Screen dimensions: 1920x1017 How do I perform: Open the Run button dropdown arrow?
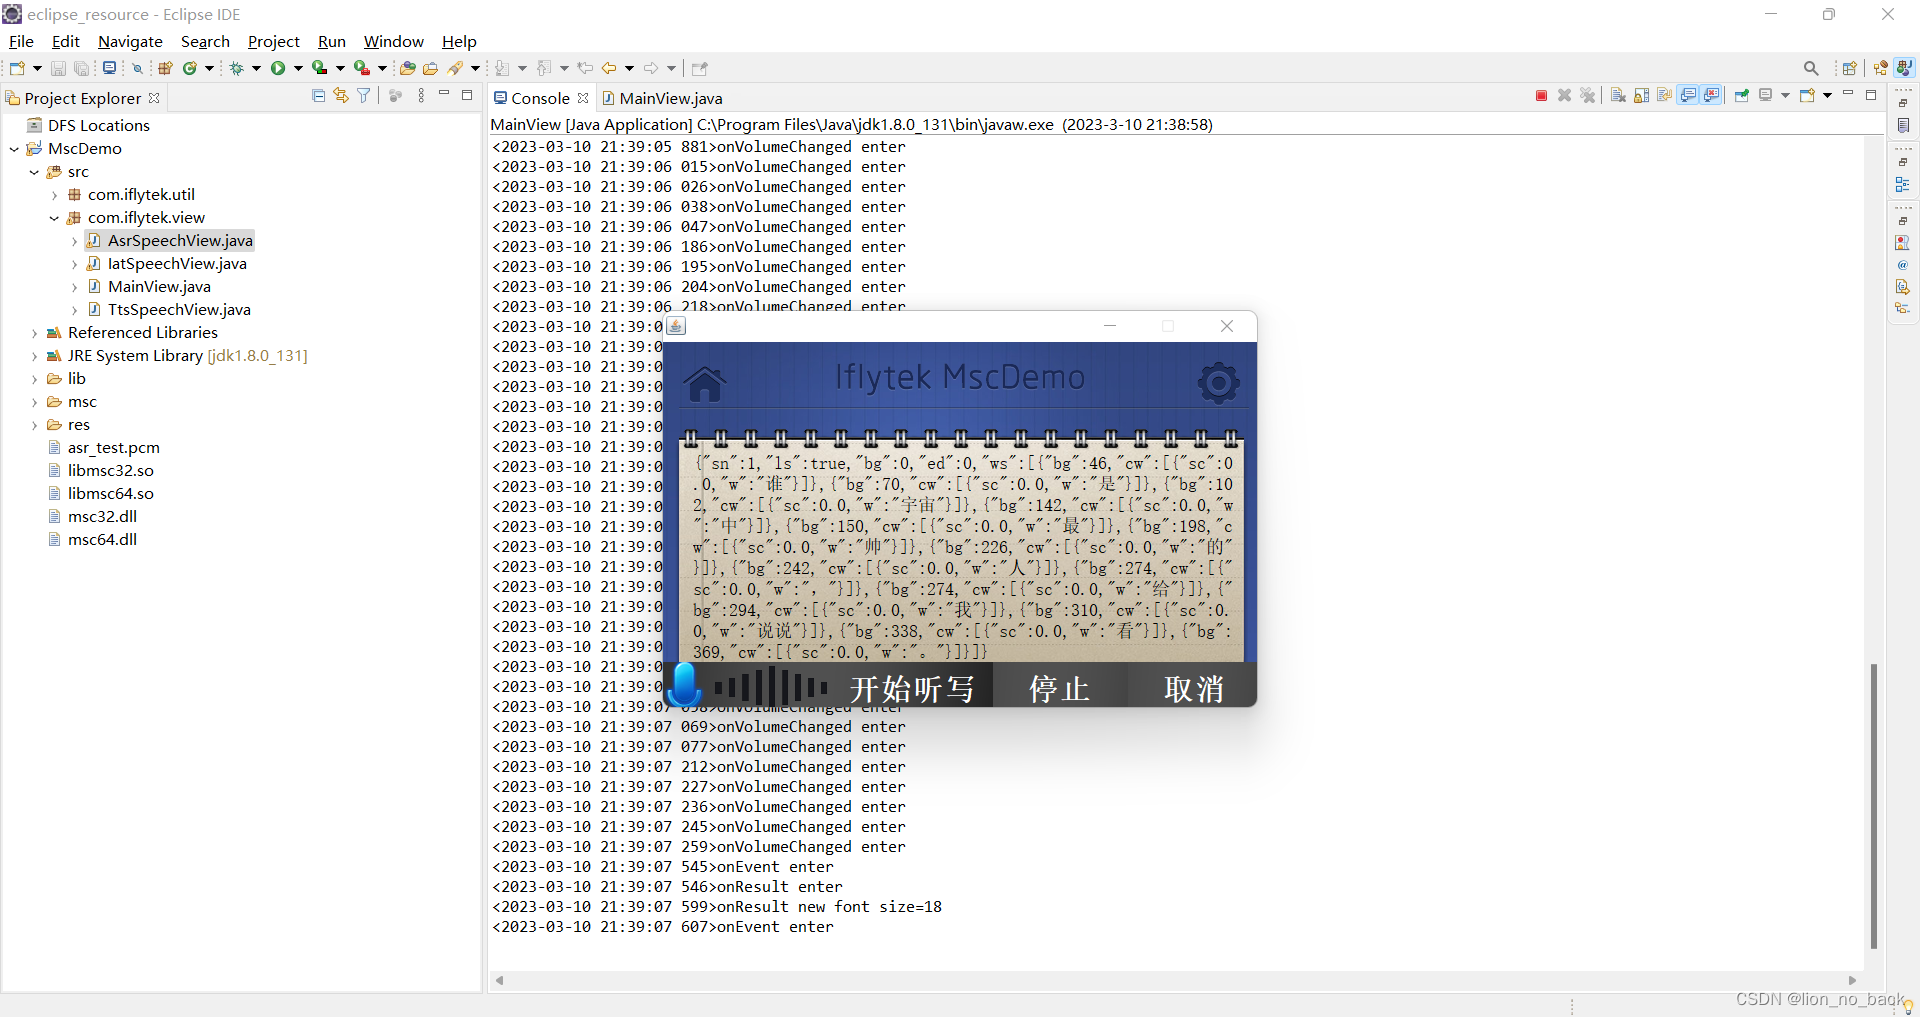pyautogui.click(x=298, y=68)
